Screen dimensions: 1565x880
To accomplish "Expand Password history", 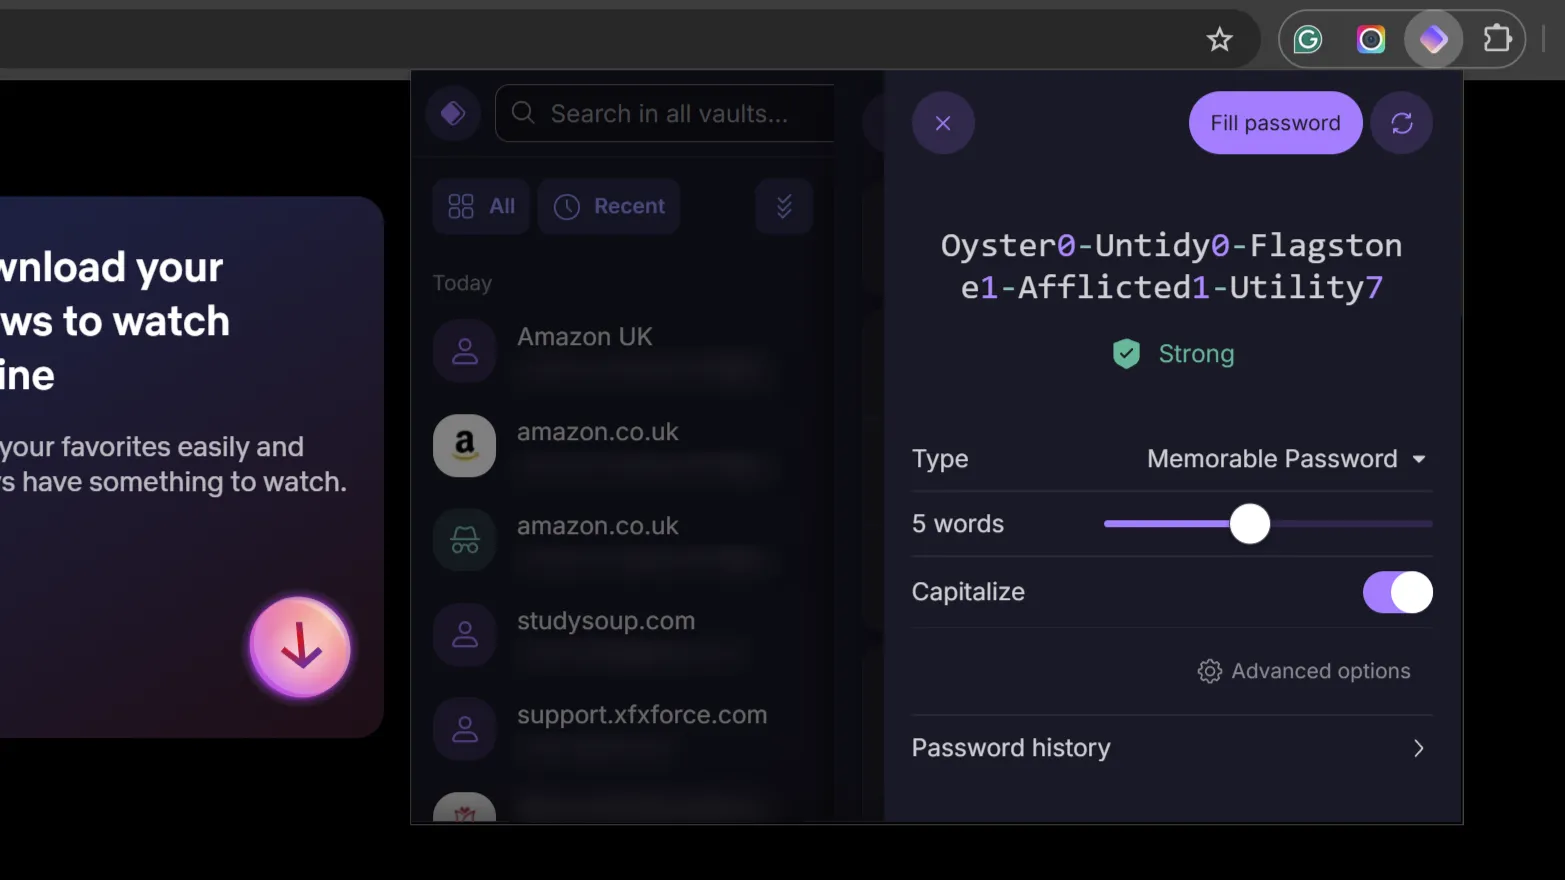I will pyautogui.click(x=1171, y=747).
